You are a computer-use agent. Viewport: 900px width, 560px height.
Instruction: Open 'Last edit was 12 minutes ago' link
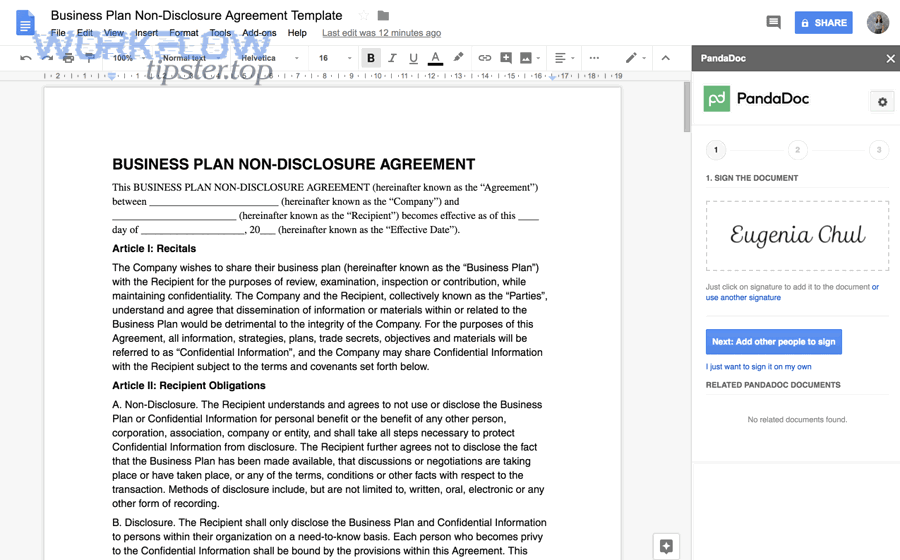click(381, 33)
